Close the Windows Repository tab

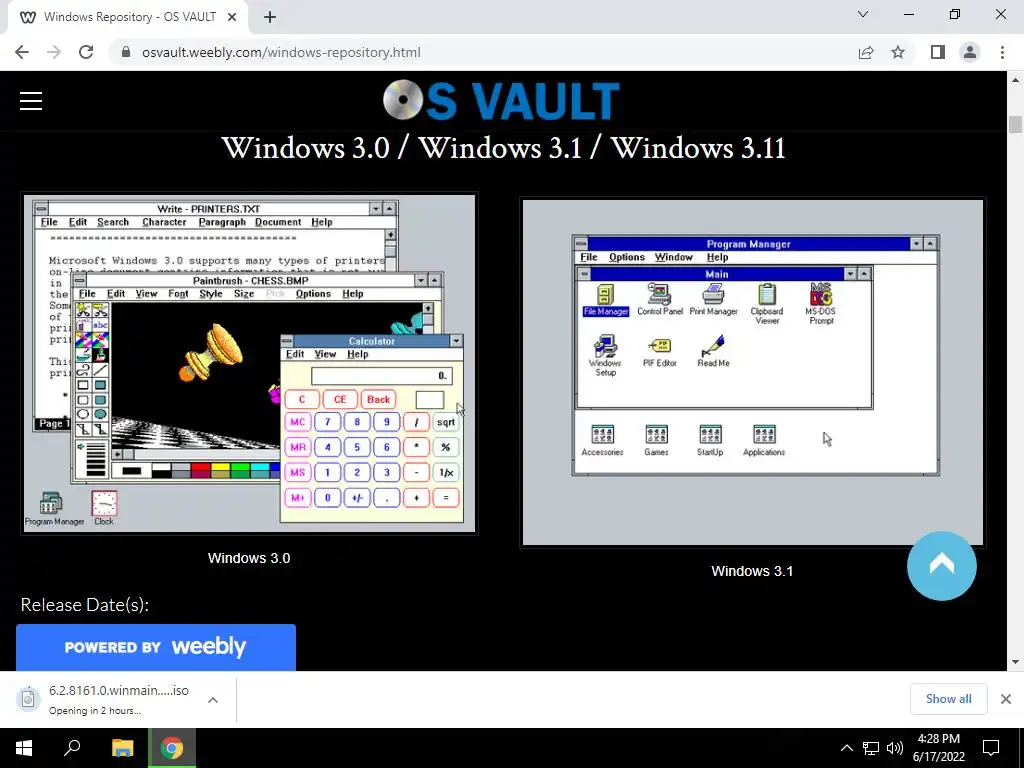[x=232, y=17]
